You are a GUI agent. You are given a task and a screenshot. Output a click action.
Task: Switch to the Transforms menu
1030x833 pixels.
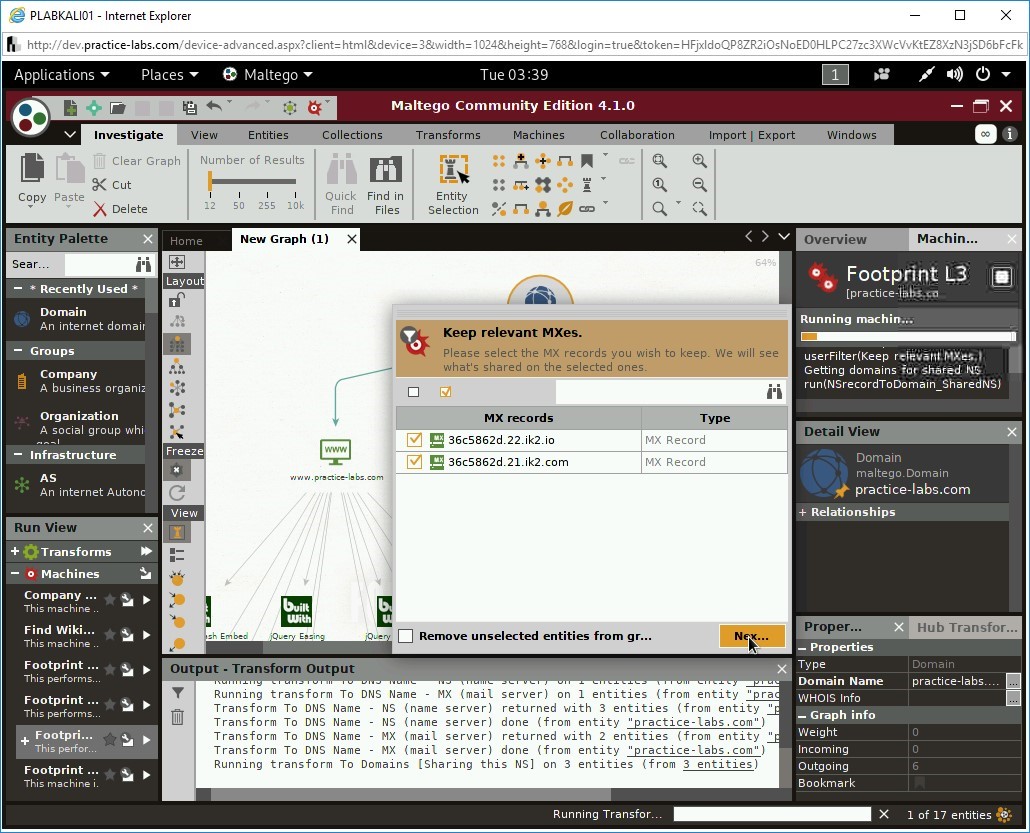(447, 134)
